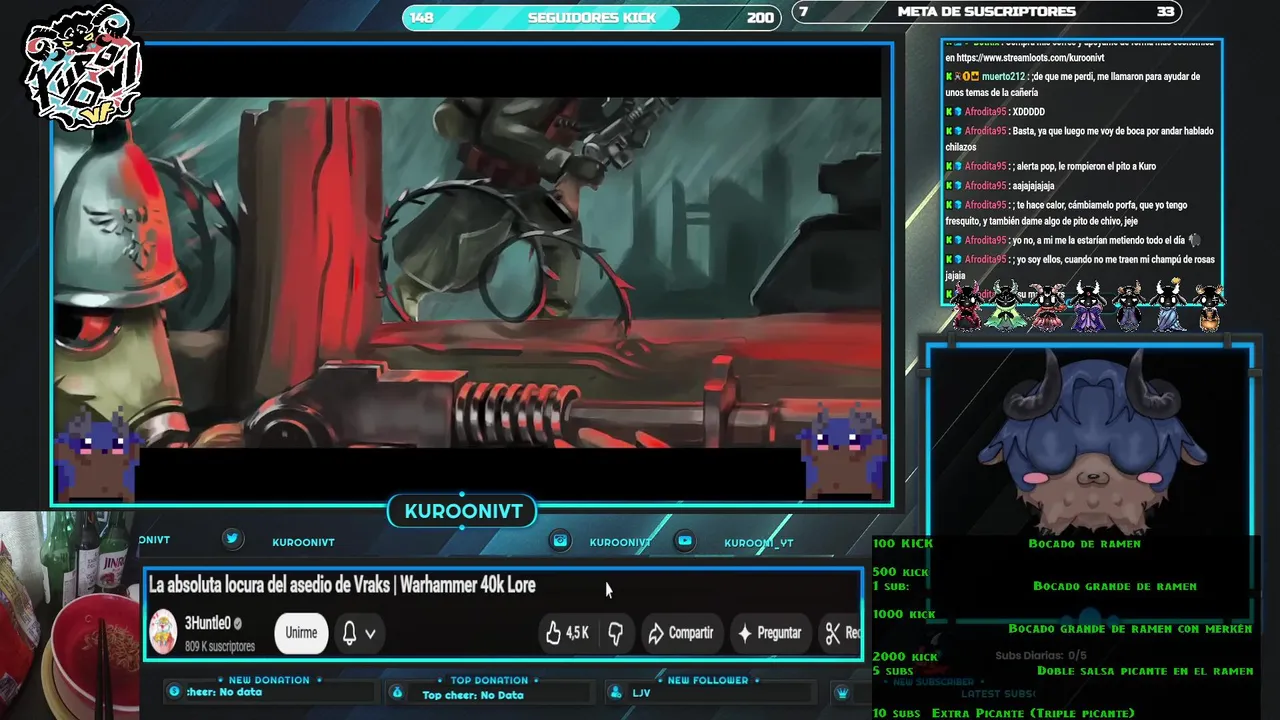Screen dimensions: 1280x720
Task: Click the KUROONIVT channel name badge
Action: point(463,511)
